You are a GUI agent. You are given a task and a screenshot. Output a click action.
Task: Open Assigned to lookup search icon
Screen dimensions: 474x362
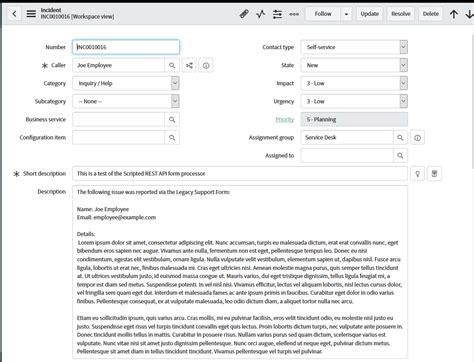point(400,155)
